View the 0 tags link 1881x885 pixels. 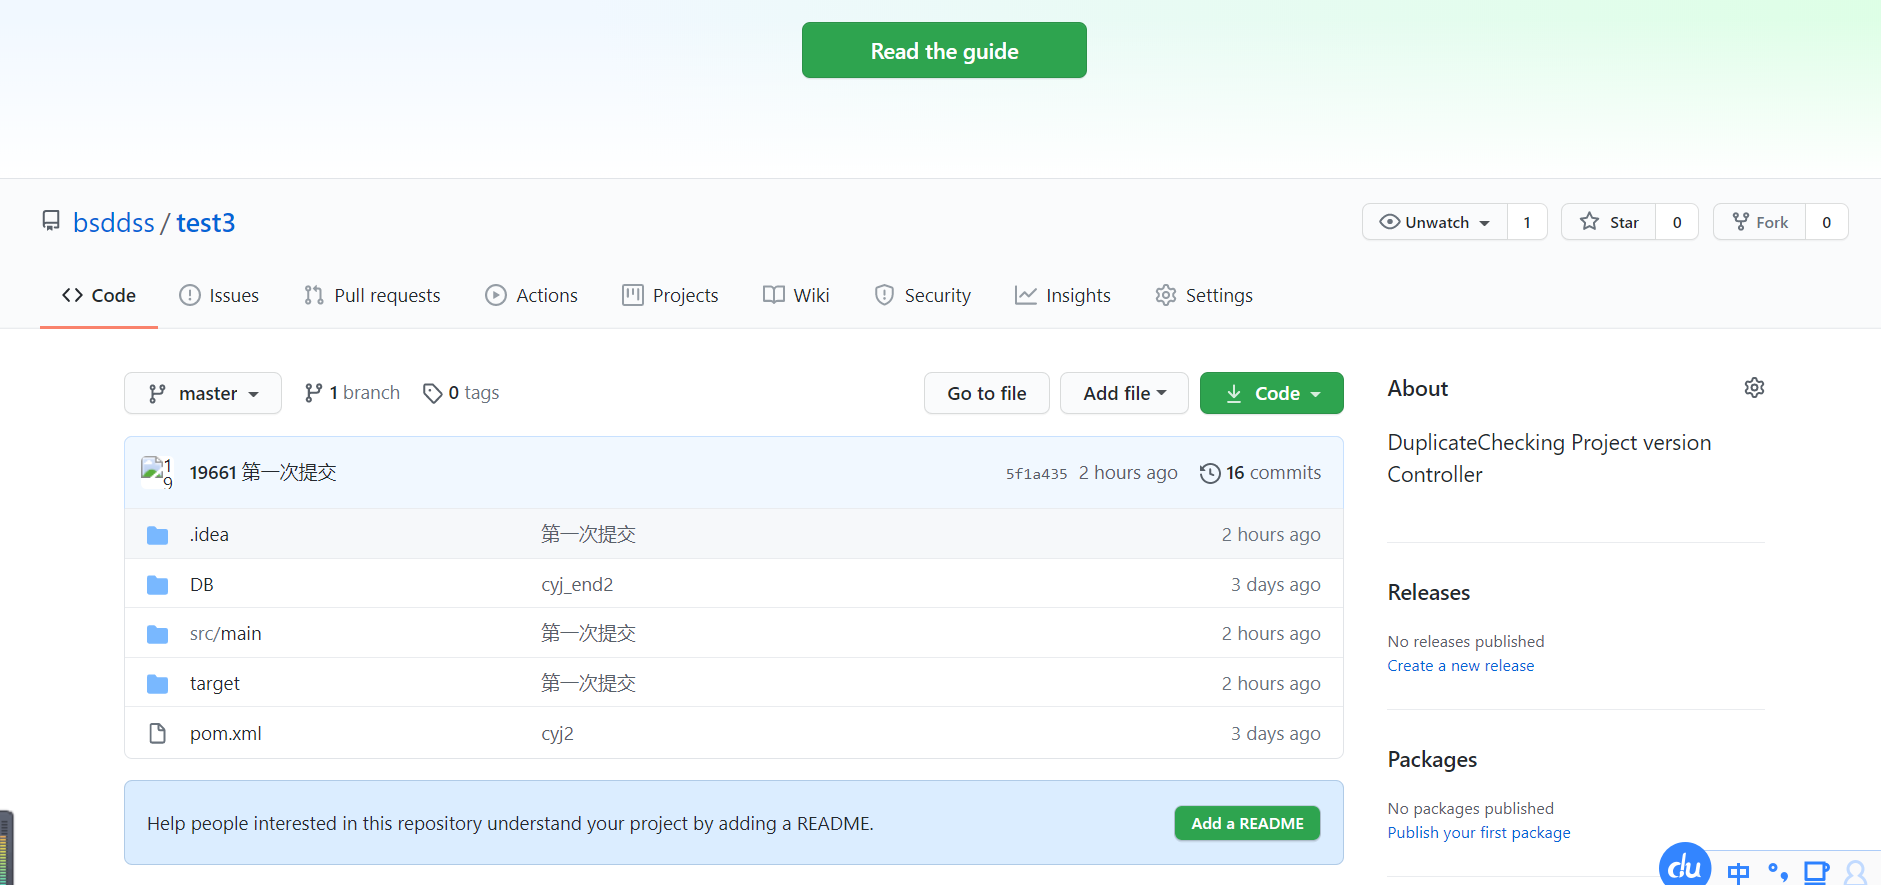[461, 393]
